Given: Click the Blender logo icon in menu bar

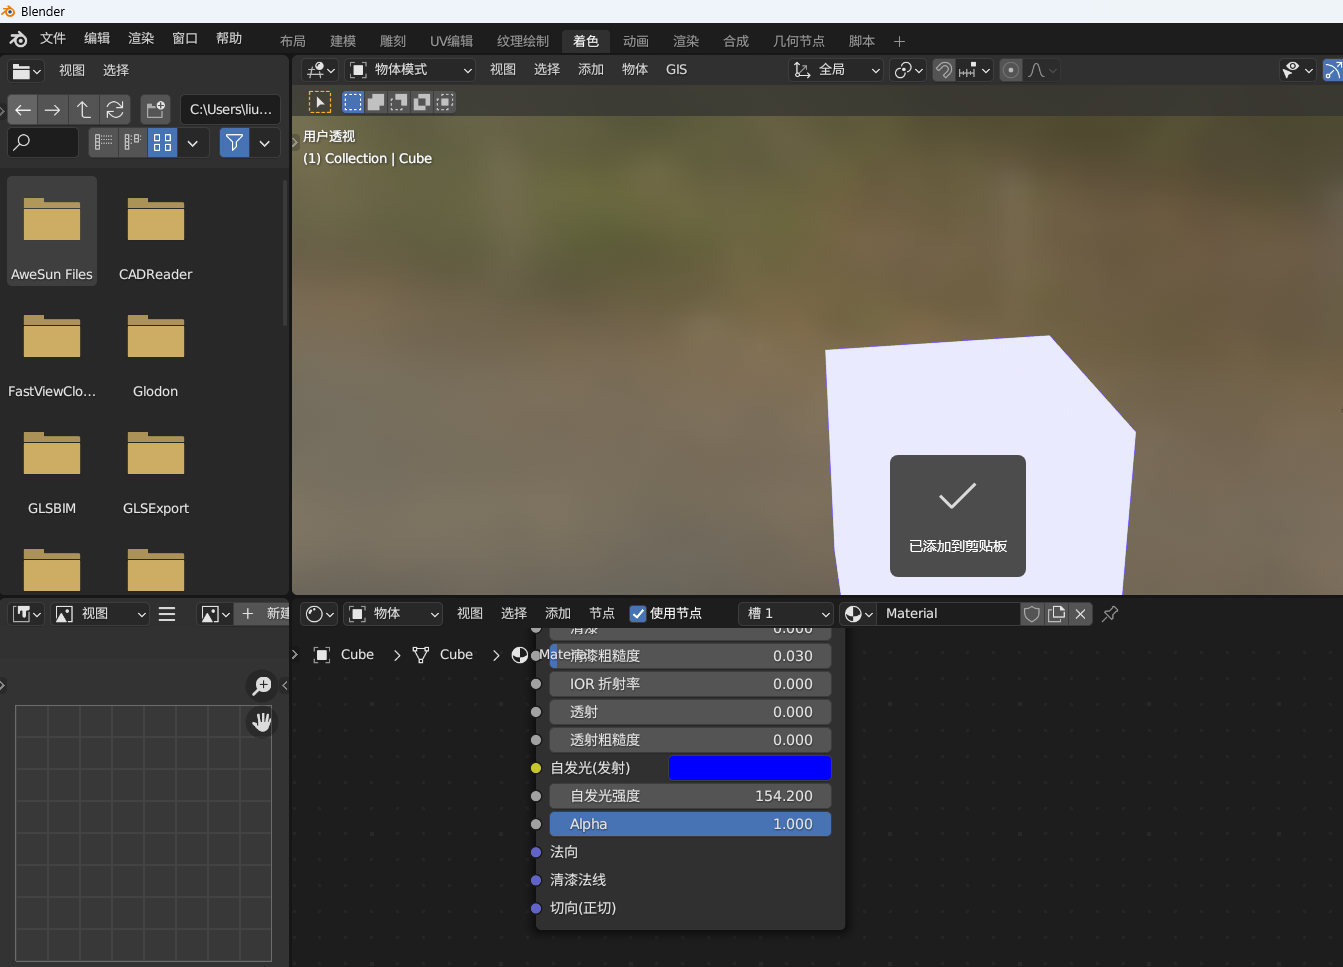Looking at the screenshot, I should click(x=18, y=39).
